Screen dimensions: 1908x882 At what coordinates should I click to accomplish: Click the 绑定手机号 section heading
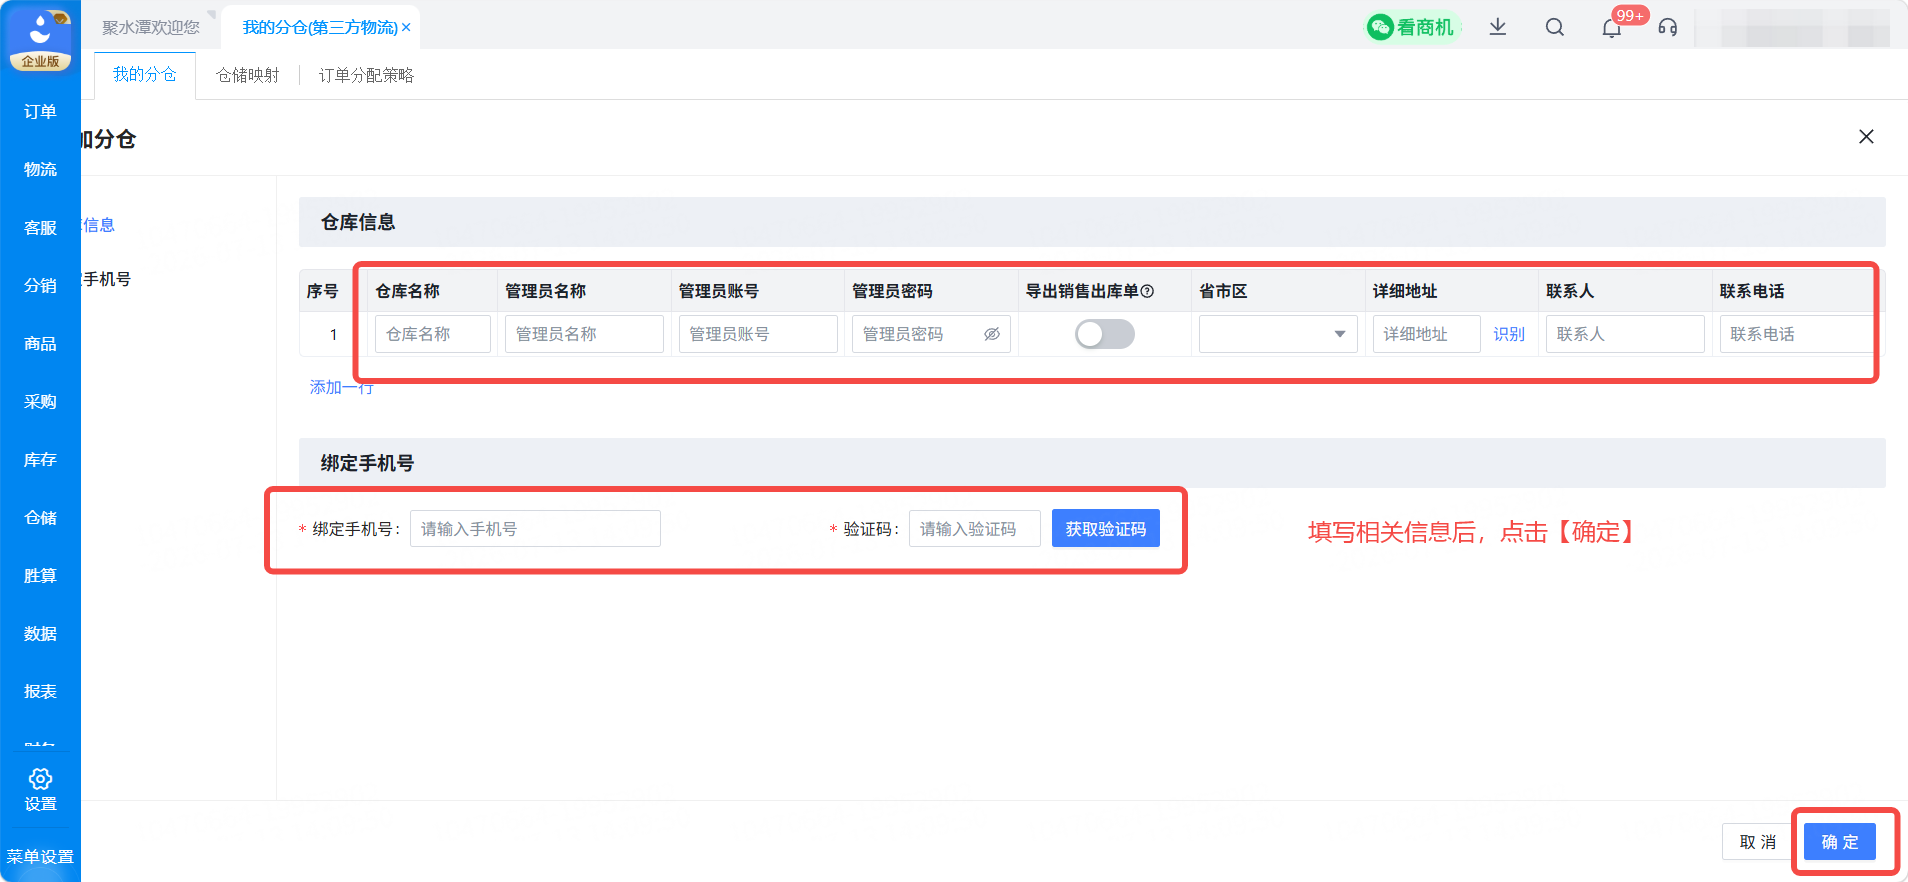click(x=367, y=463)
